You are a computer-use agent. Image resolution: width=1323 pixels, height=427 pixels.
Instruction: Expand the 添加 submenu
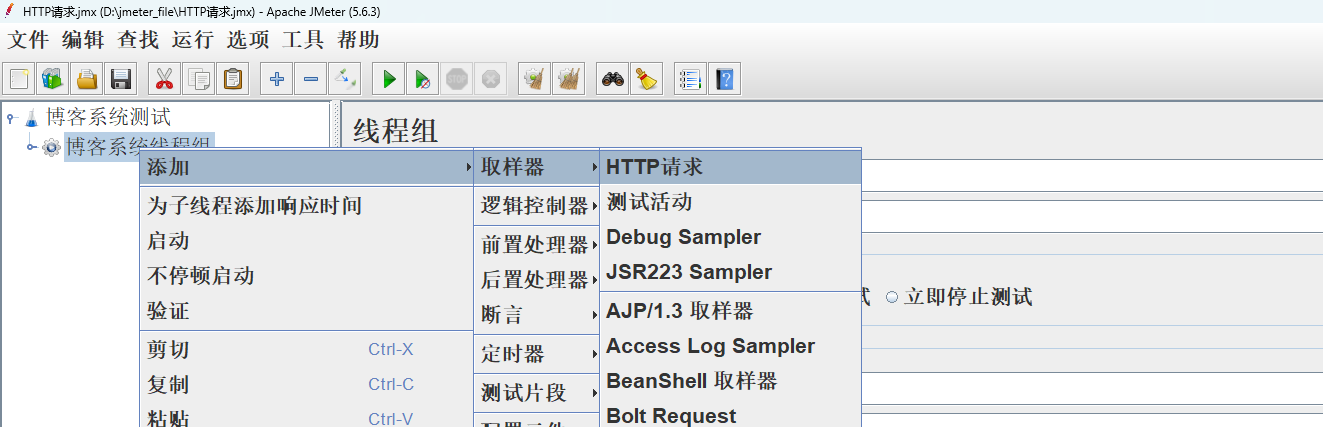[306, 167]
